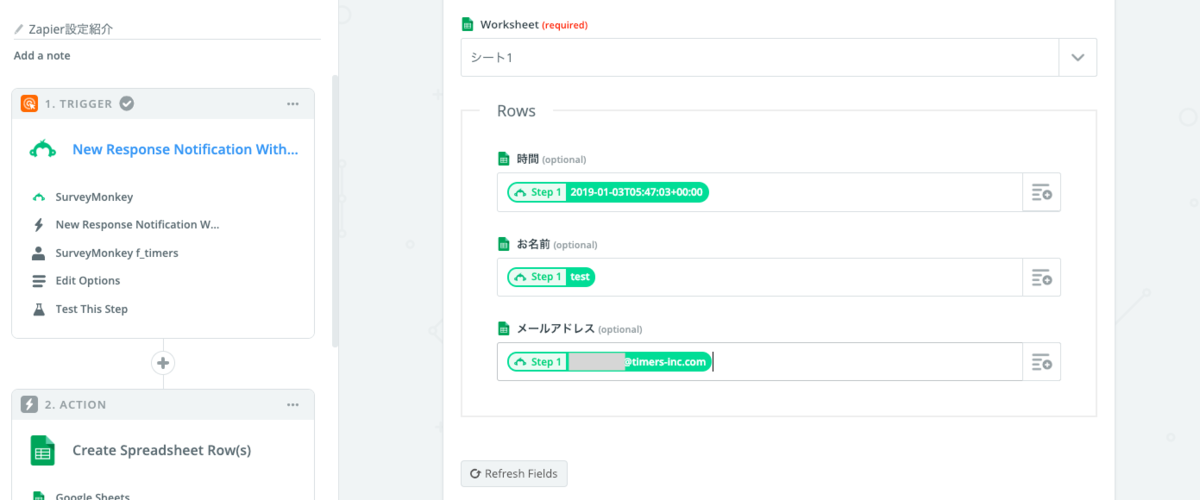
Task: Click the Refresh Fields button
Action: click(515, 473)
